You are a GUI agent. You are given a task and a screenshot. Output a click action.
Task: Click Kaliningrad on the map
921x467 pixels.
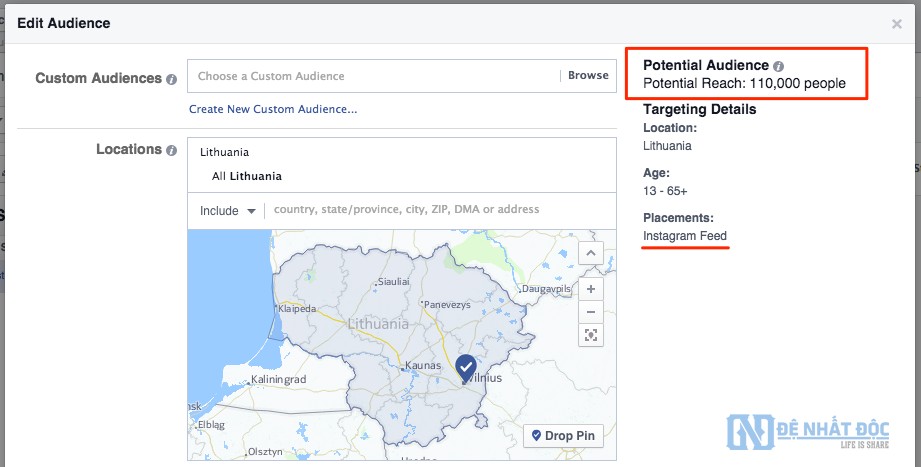tap(278, 380)
